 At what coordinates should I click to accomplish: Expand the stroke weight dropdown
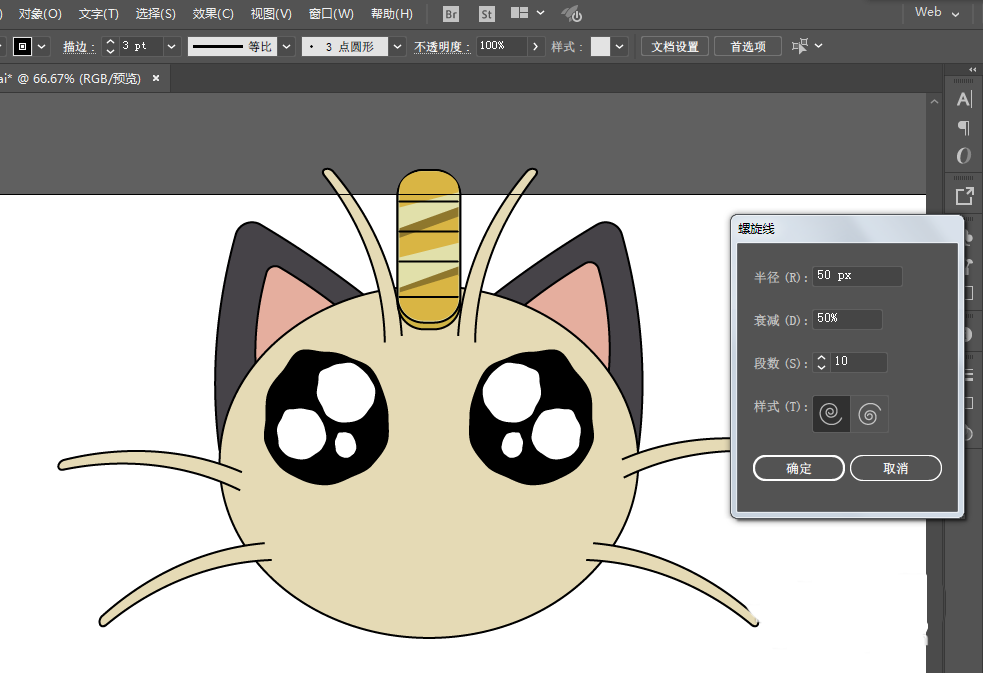coord(171,47)
